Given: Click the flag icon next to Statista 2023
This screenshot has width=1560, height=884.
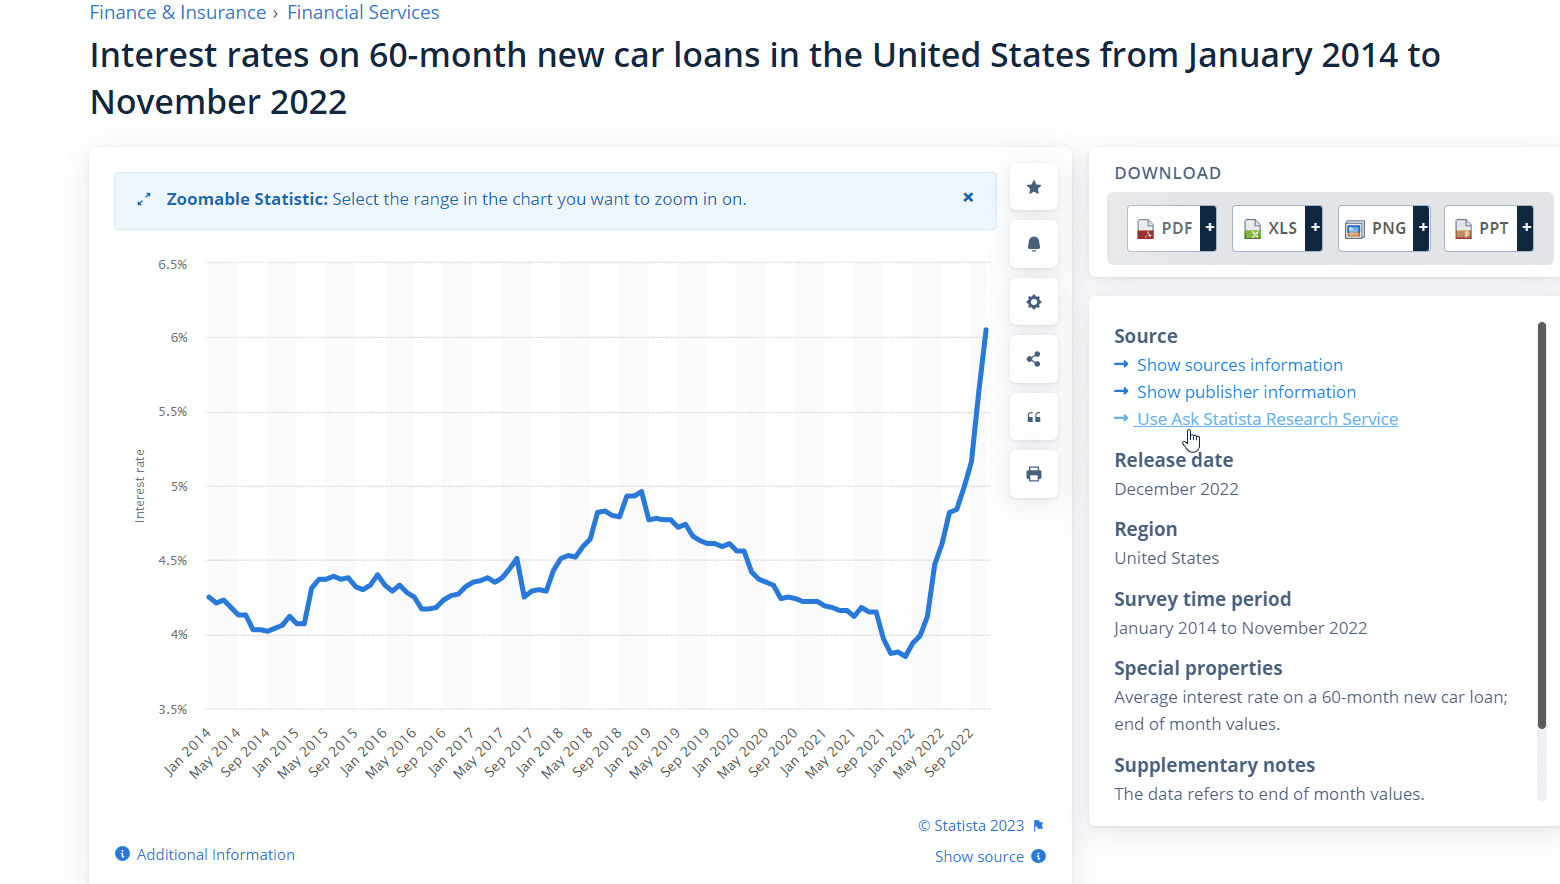Looking at the screenshot, I should click(1038, 825).
